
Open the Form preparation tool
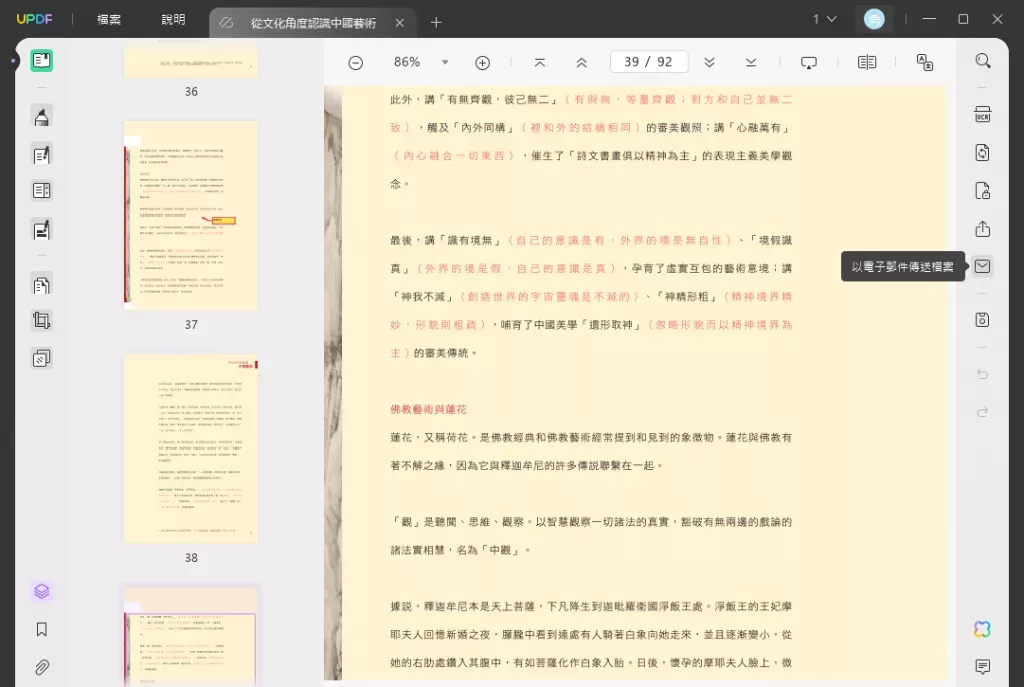pyautogui.click(x=42, y=191)
